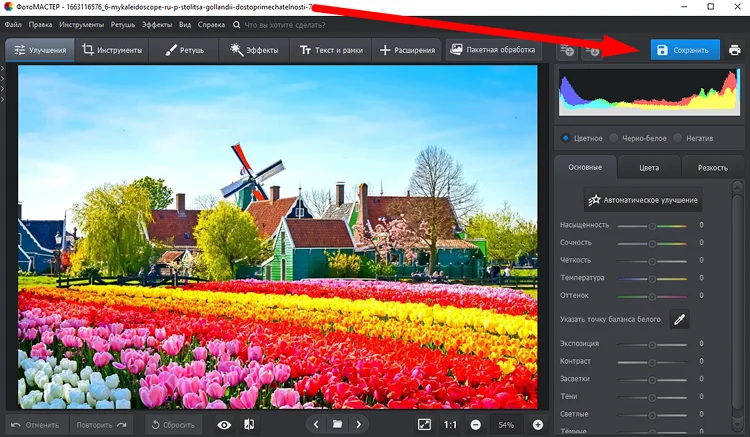Select the Негатив radio button
The image size is (750, 437).
pyautogui.click(x=679, y=138)
